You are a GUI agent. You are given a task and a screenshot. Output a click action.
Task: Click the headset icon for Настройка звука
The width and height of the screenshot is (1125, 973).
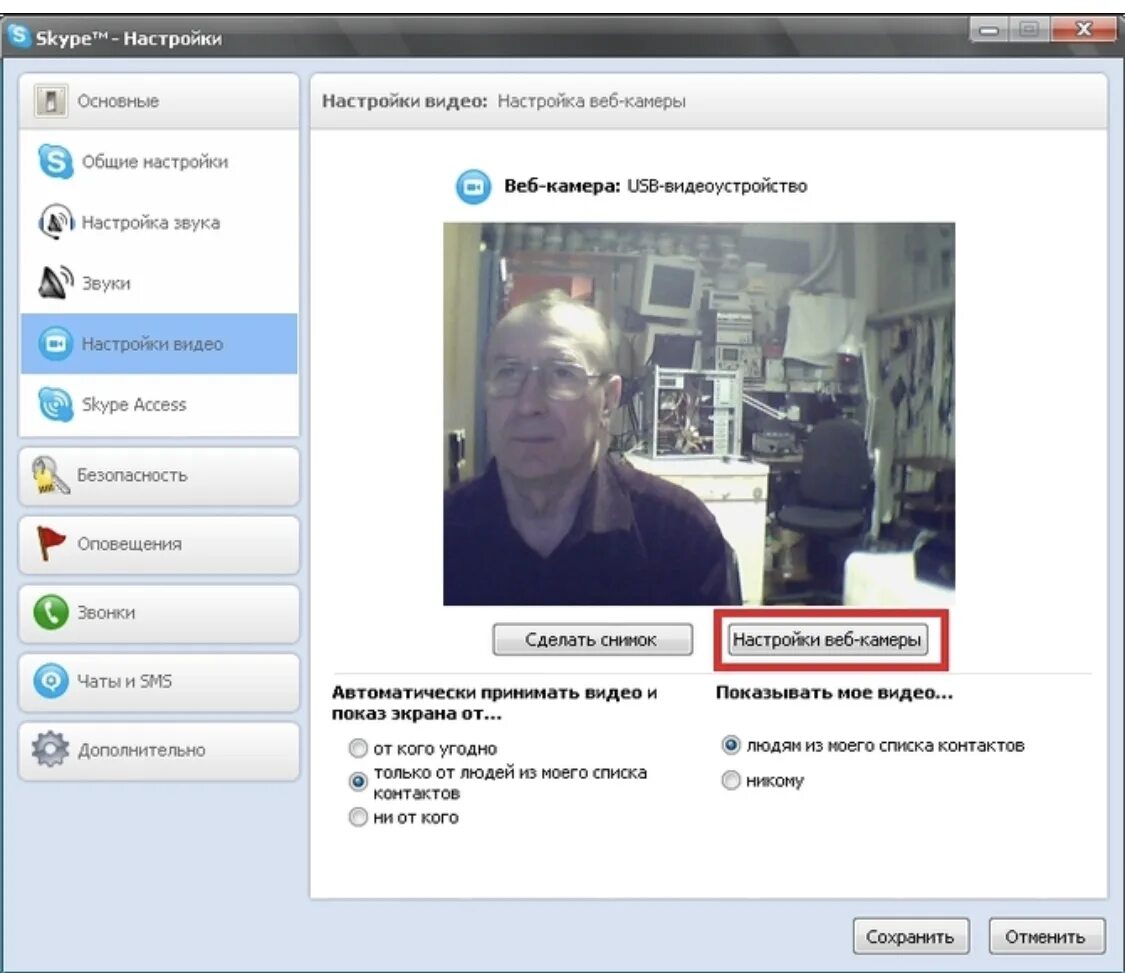(55, 222)
